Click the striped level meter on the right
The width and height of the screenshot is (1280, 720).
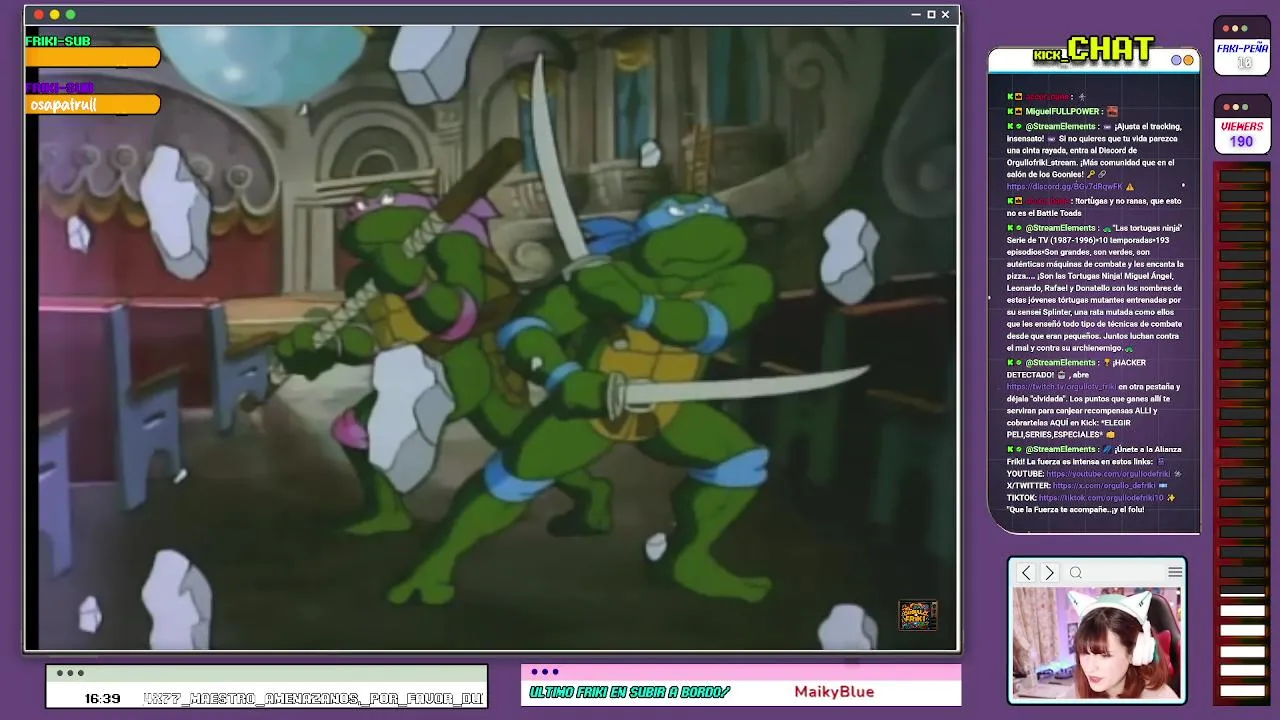(x=1242, y=432)
